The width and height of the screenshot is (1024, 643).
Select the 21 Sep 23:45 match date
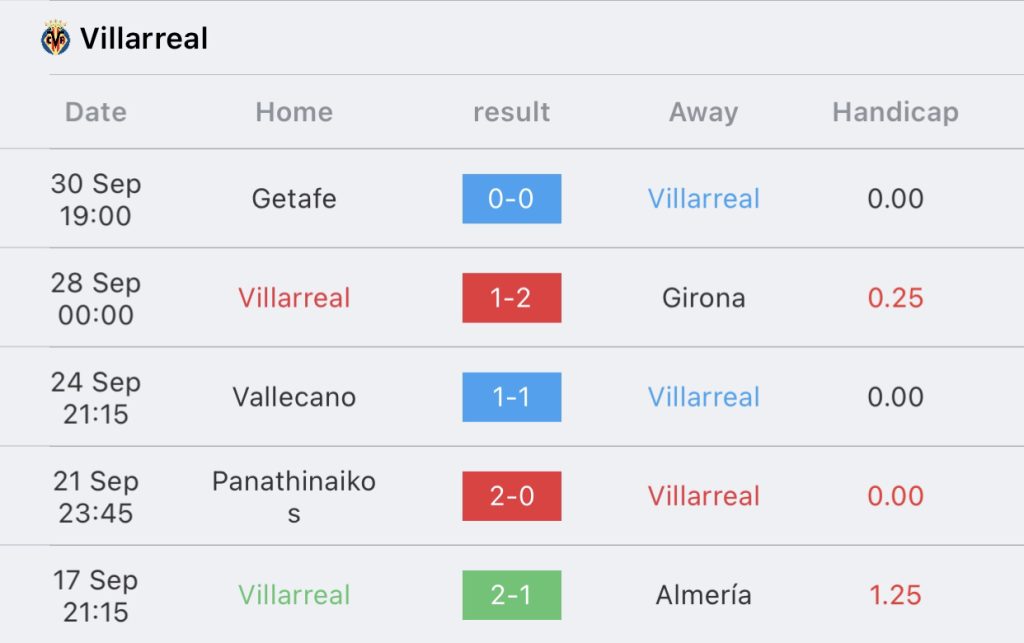96,497
